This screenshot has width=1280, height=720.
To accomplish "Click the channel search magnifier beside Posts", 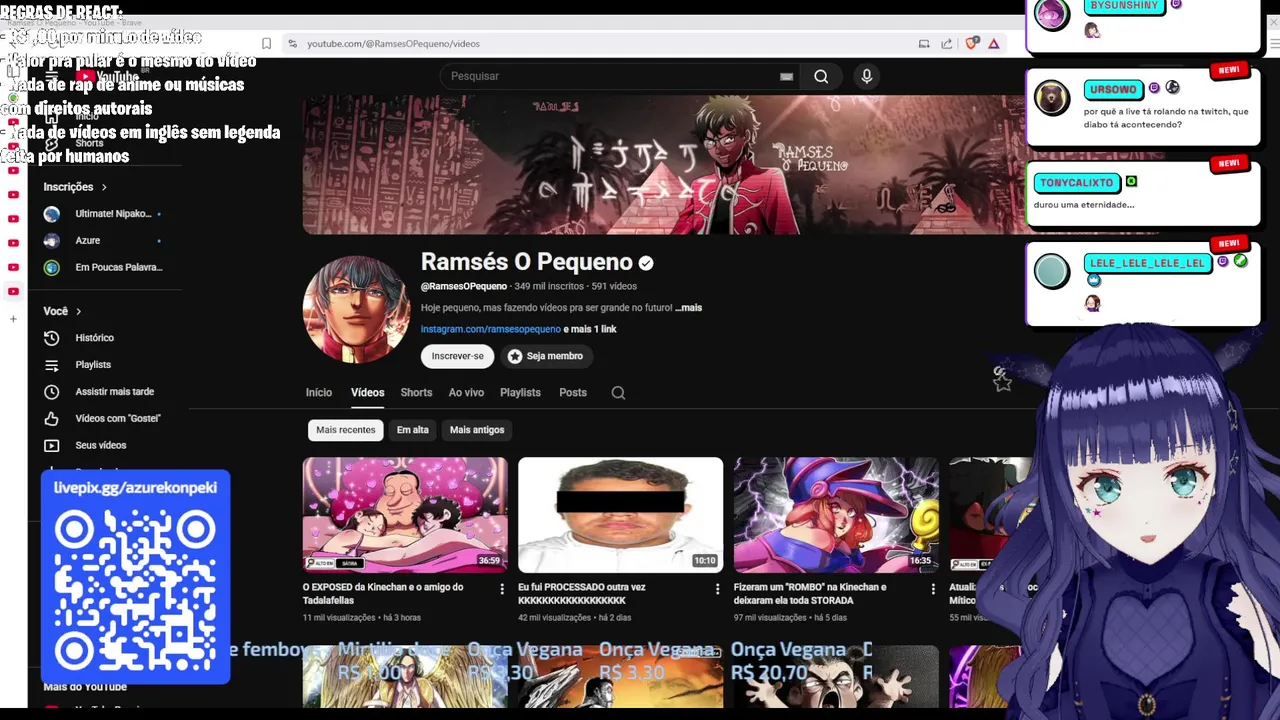I will (618, 393).
